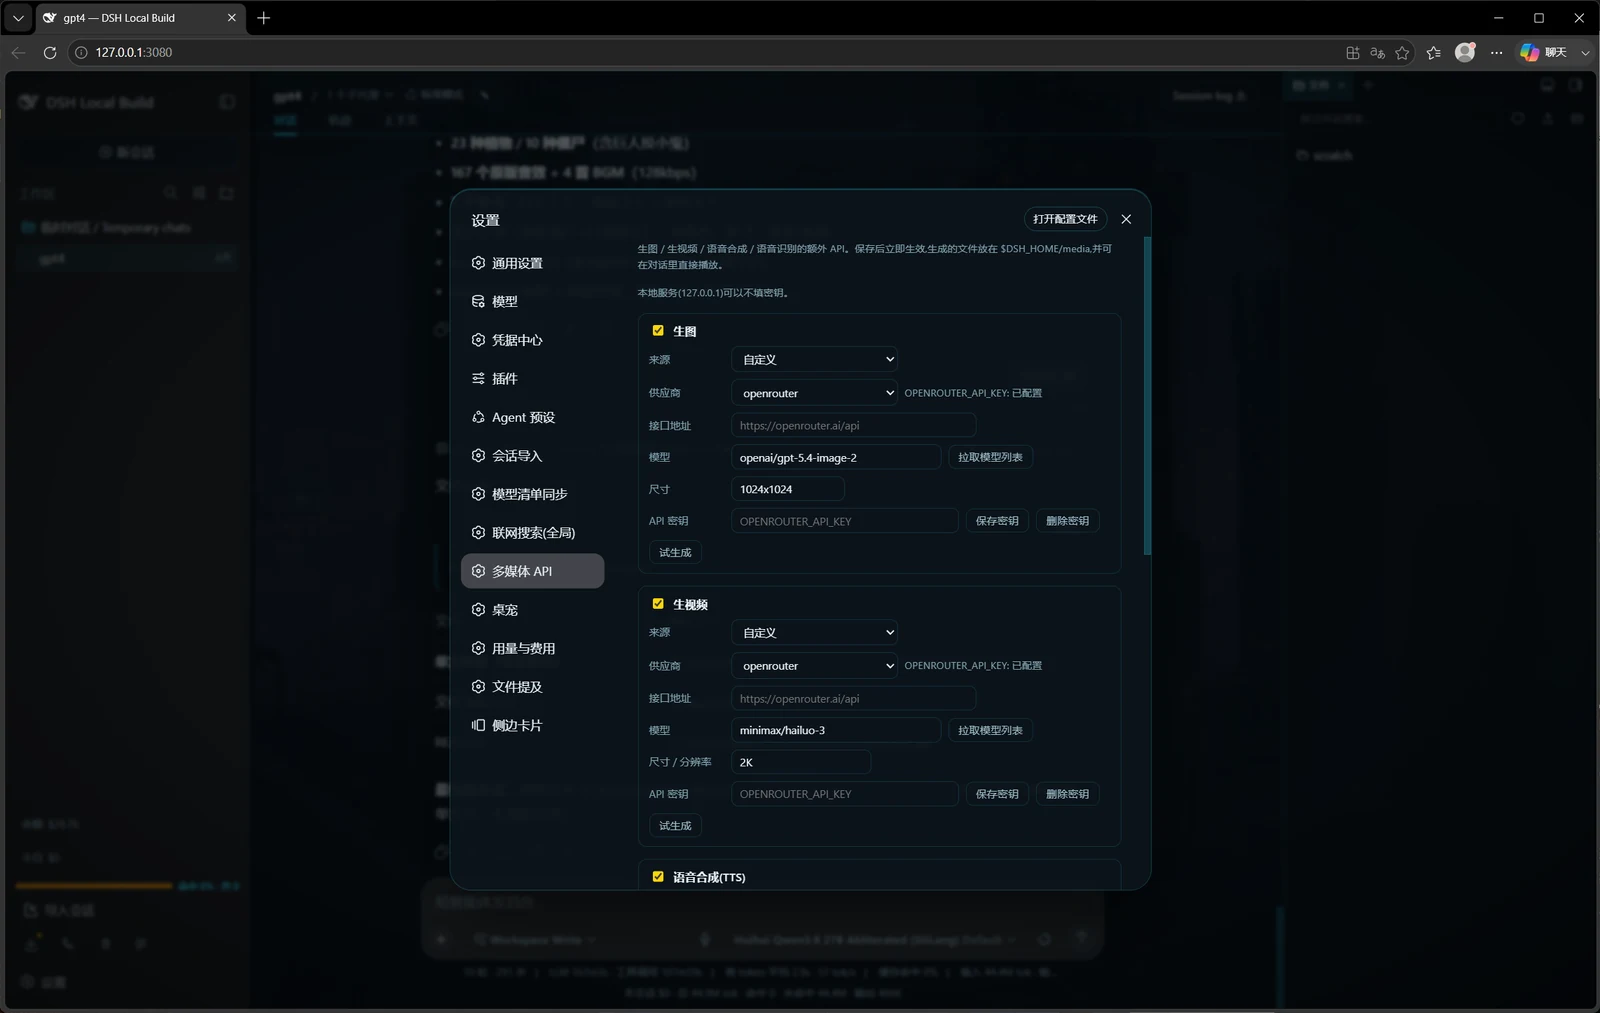Open 供应商 dropdown in 生图 section
1600x1013 pixels.
[x=814, y=393]
